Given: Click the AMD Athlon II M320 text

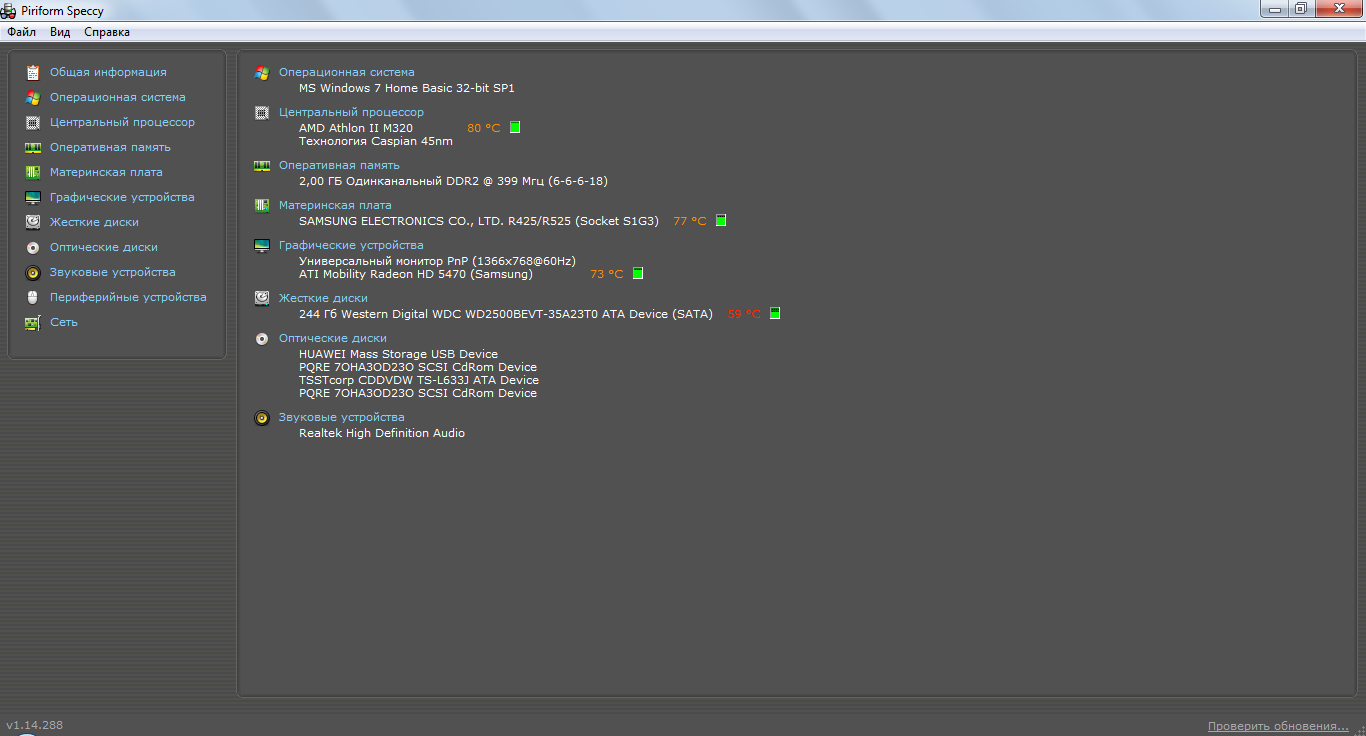Looking at the screenshot, I should click(x=356, y=128).
